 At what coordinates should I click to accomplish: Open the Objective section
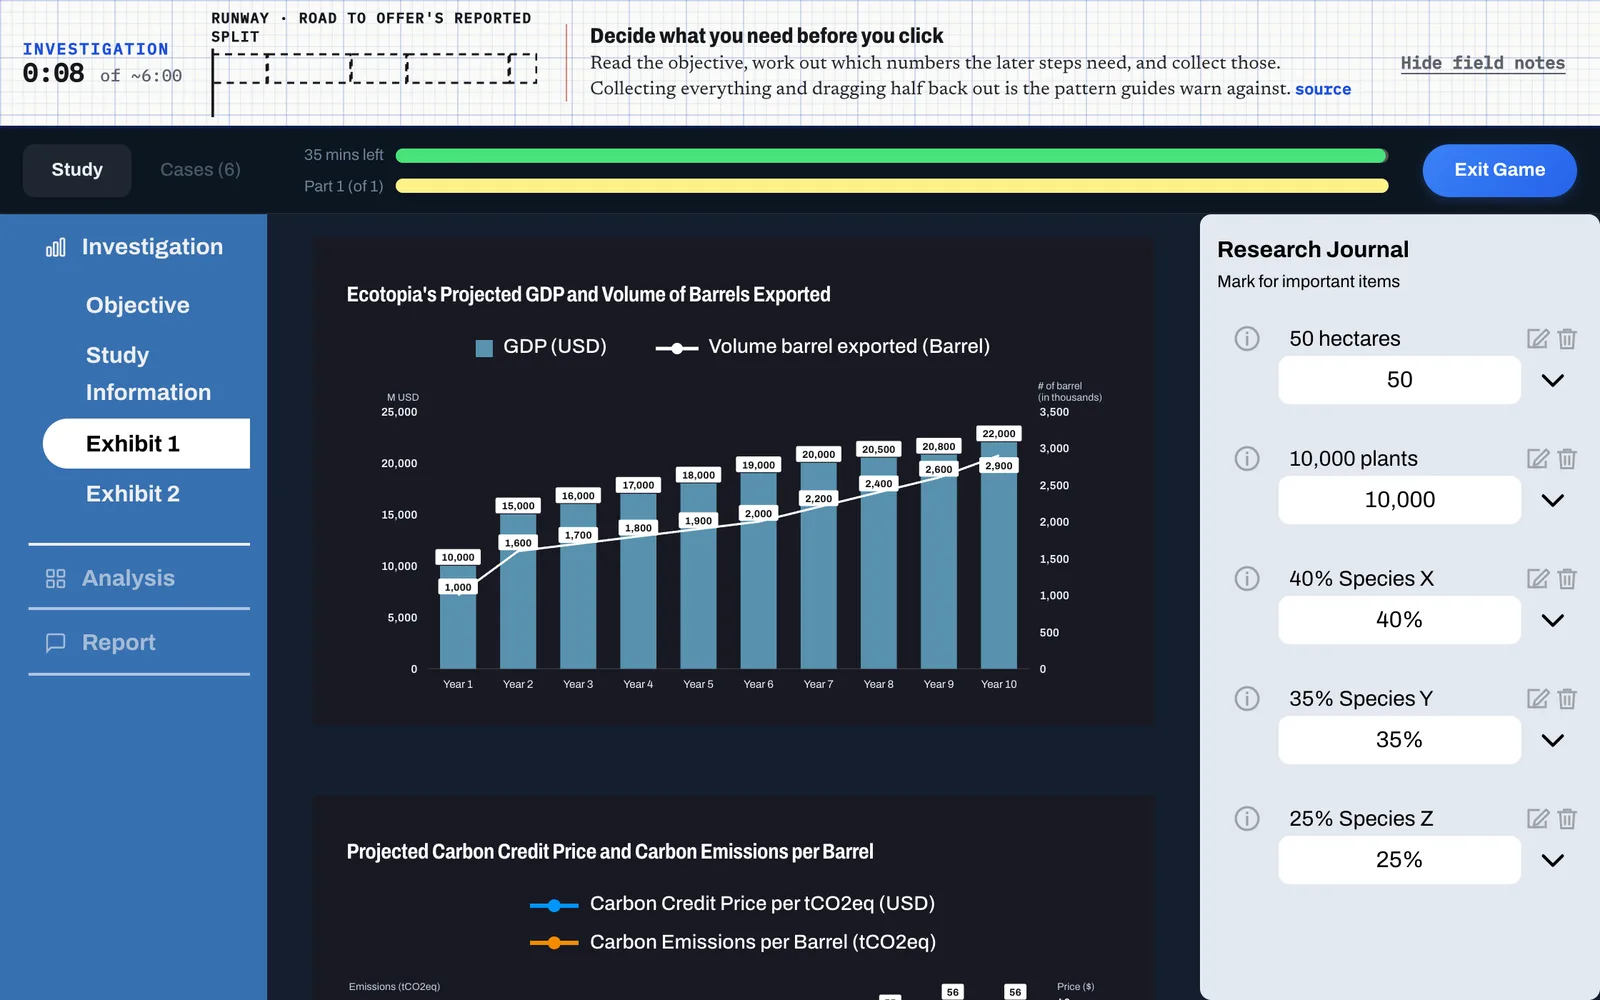pos(138,305)
